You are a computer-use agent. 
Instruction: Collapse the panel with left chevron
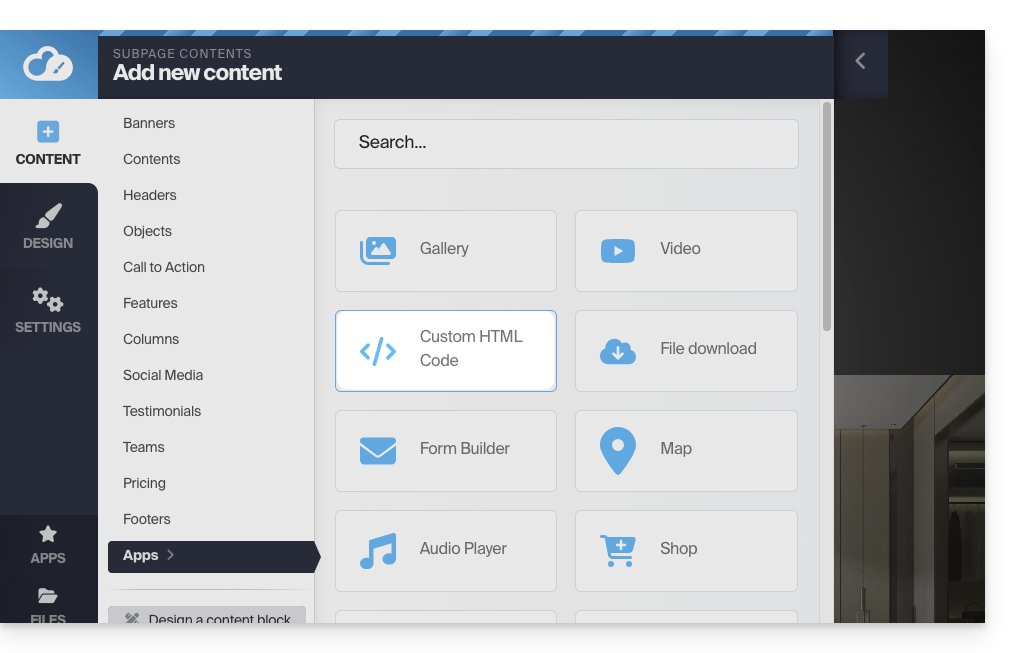point(860,62)
